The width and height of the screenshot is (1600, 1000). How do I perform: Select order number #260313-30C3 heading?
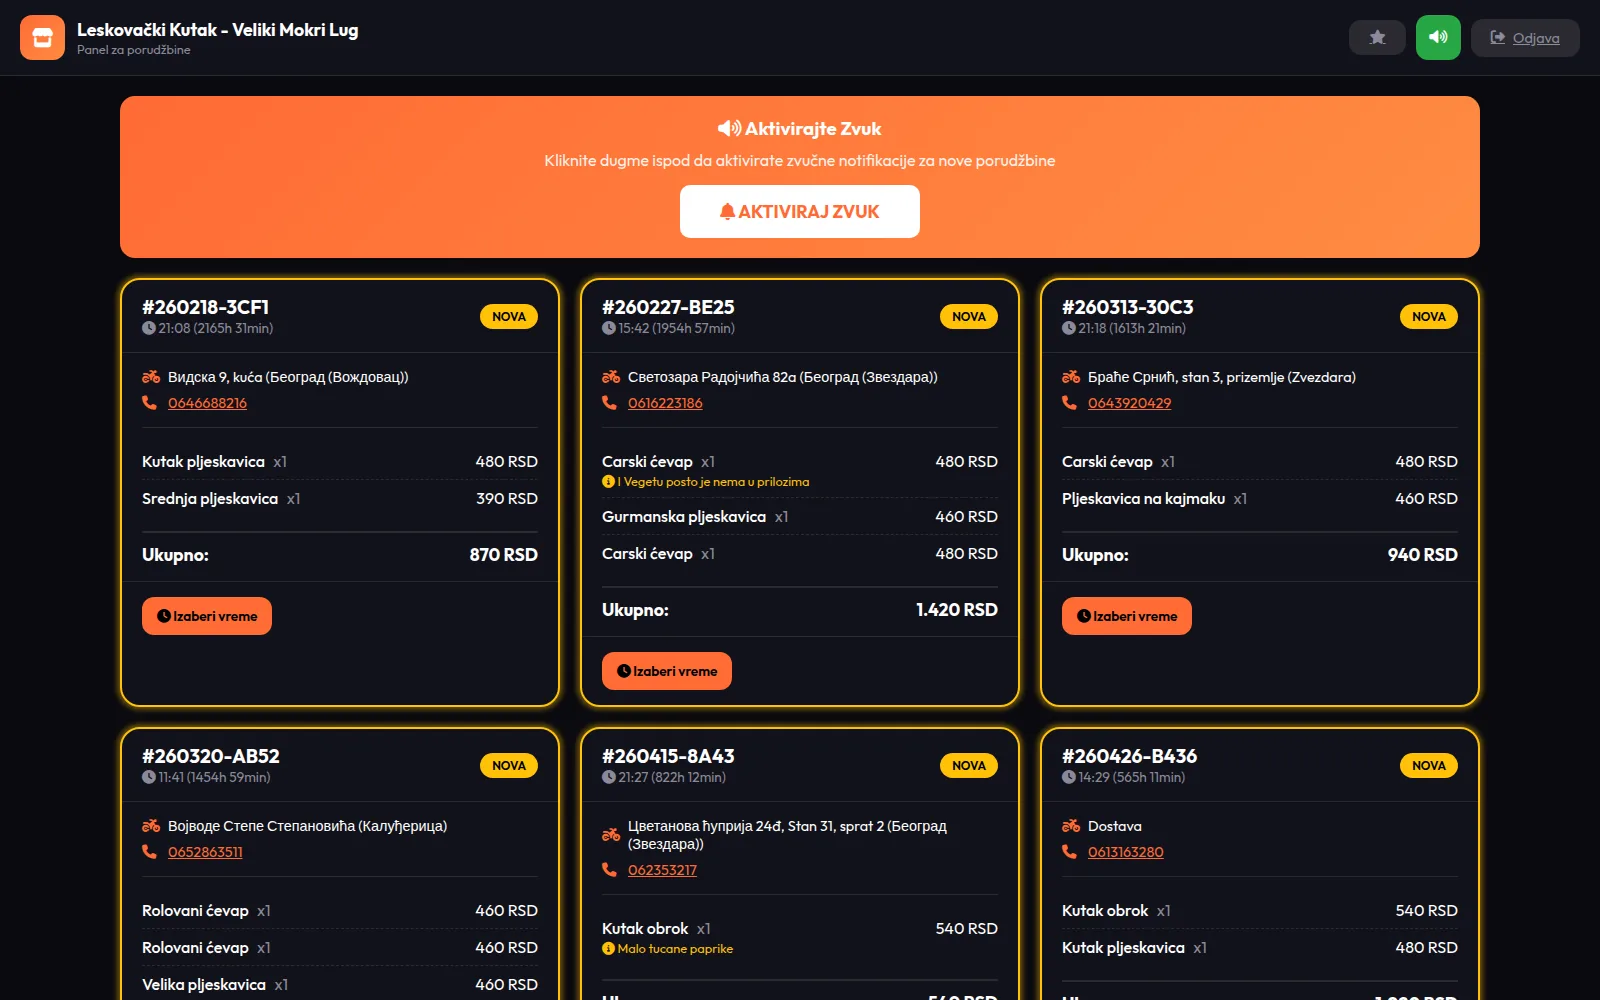[x=1128, y=307]
